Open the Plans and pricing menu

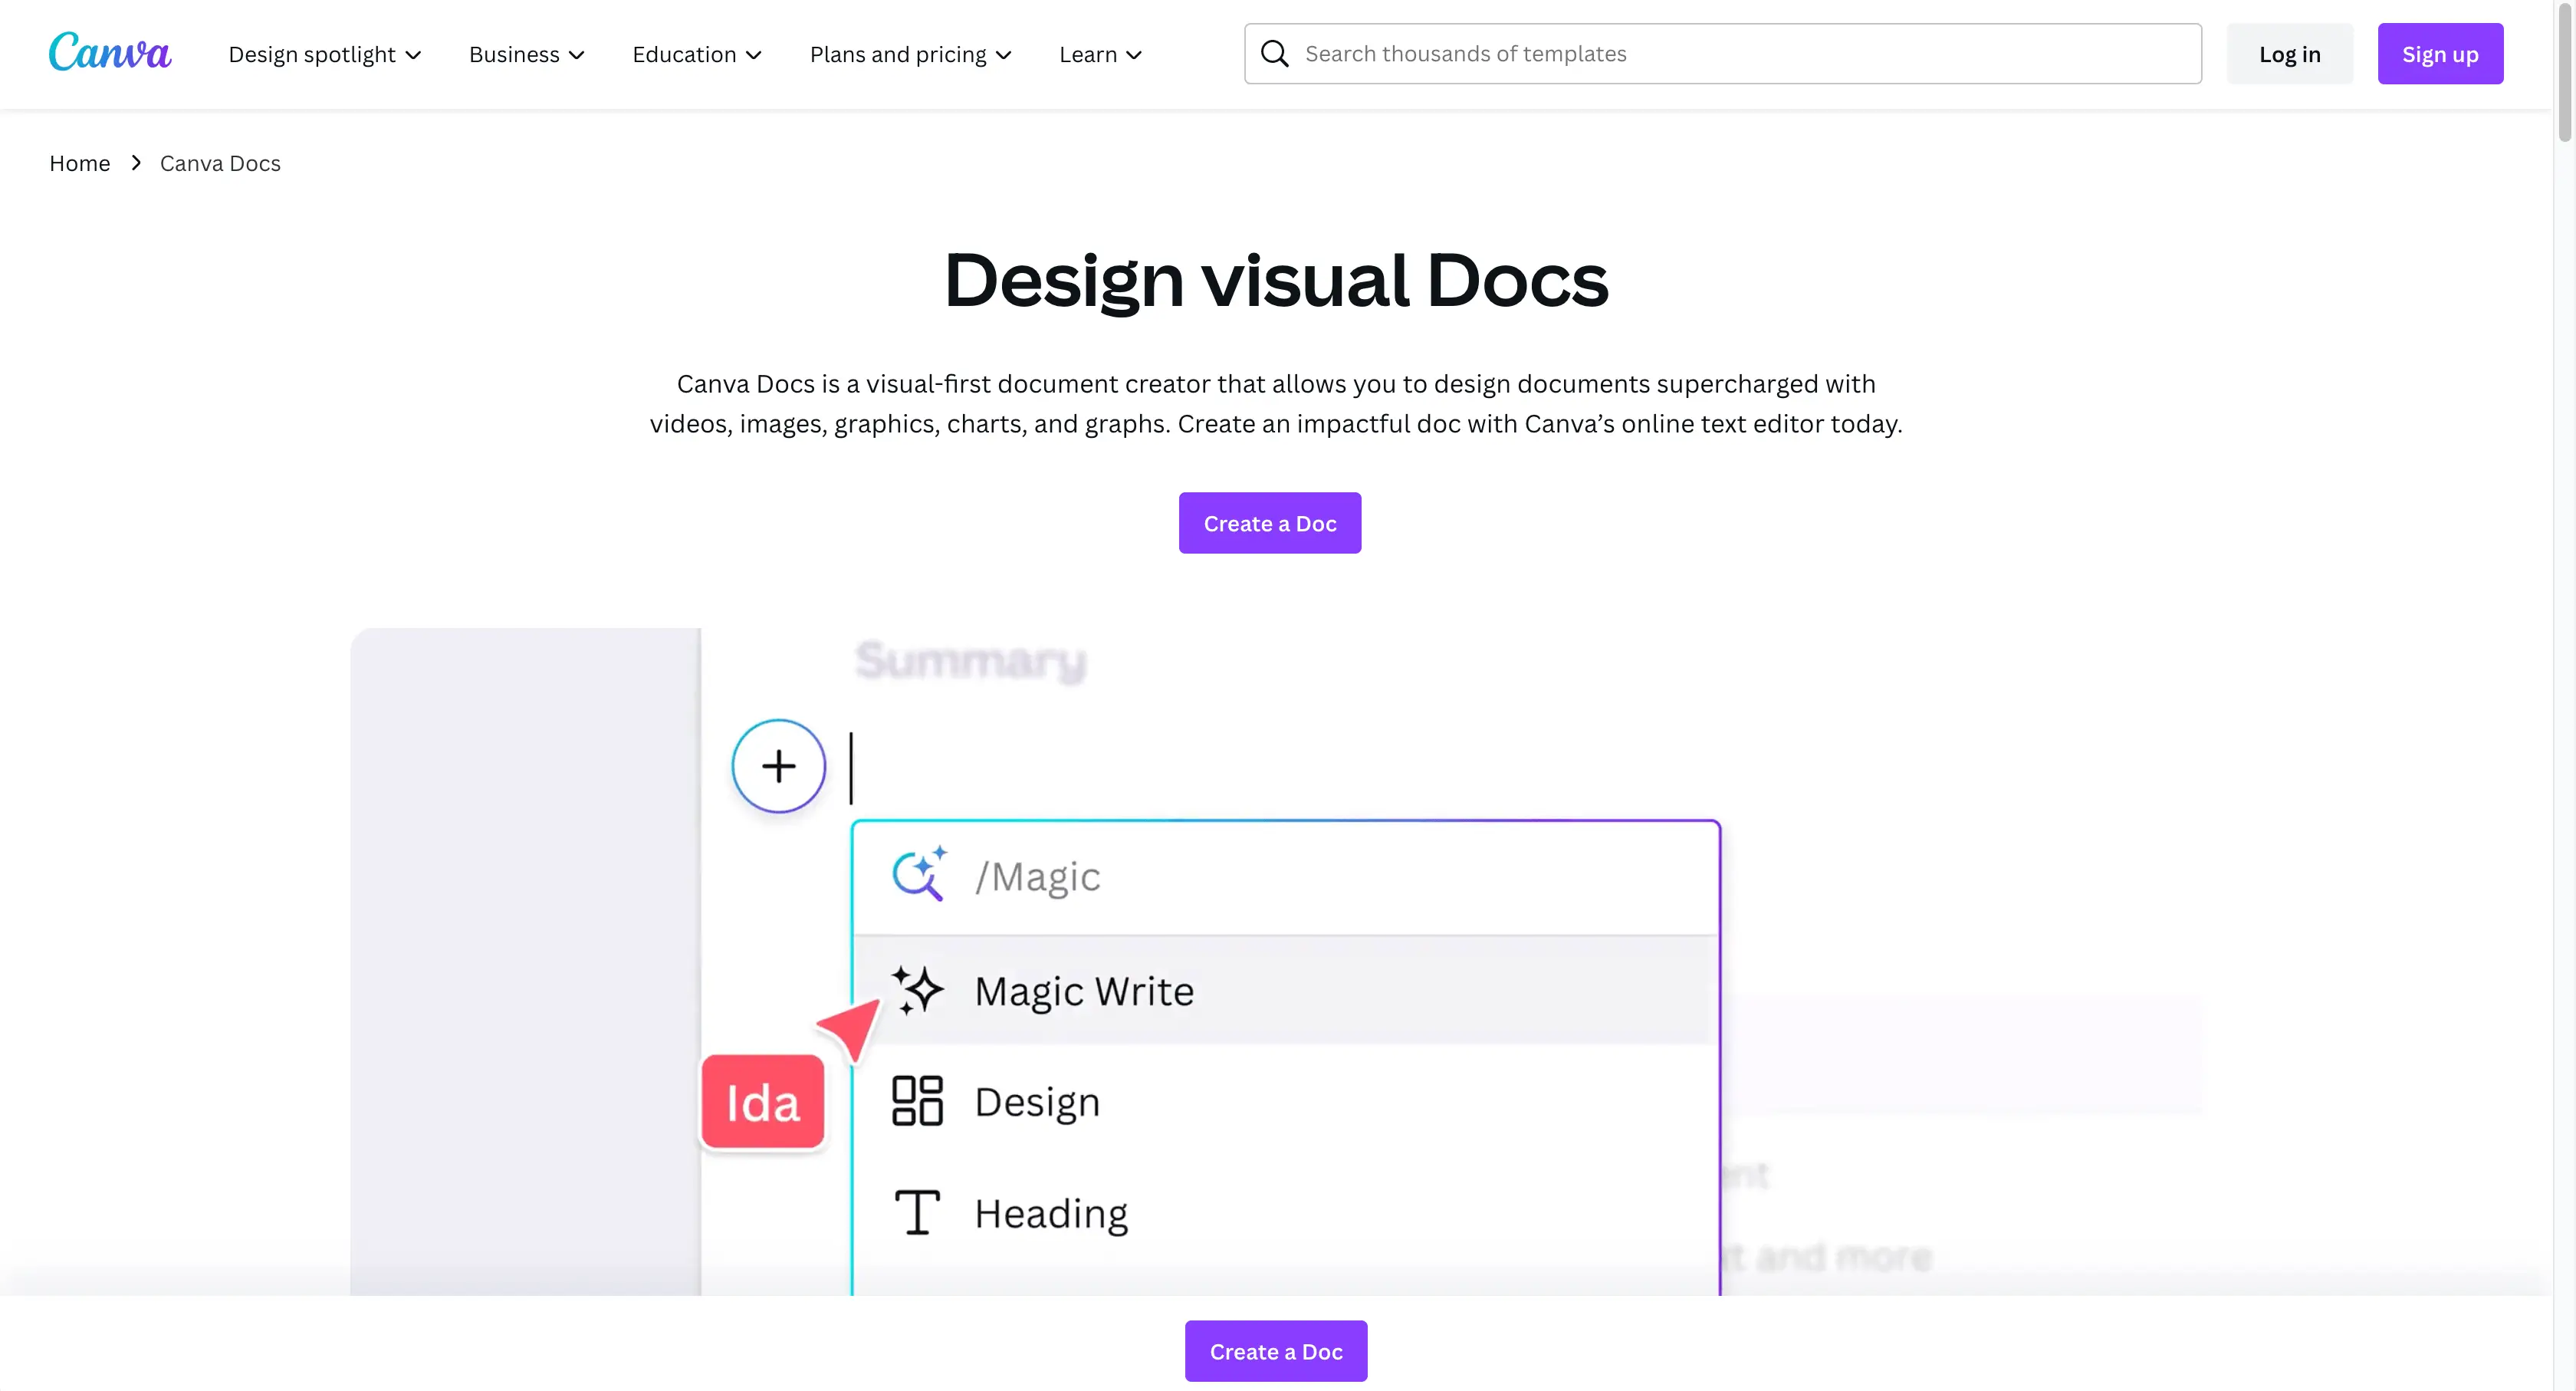point(910,54)
